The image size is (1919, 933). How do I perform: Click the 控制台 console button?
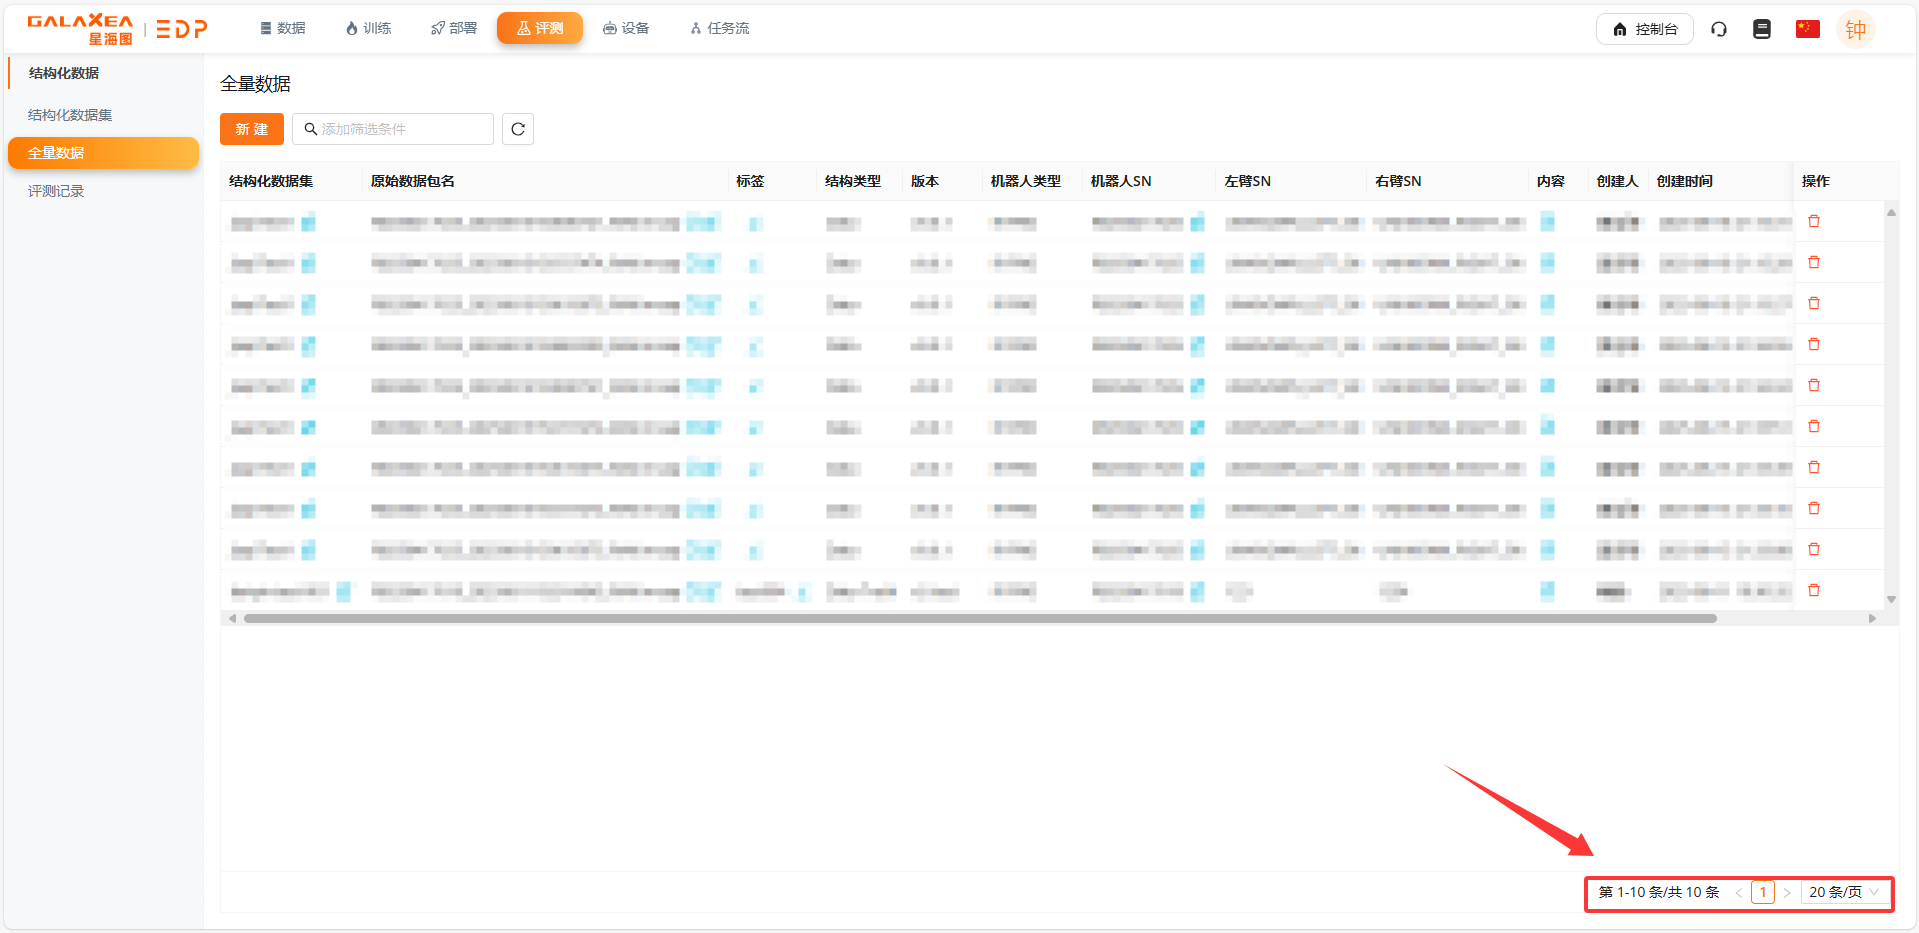(1644, 29)
